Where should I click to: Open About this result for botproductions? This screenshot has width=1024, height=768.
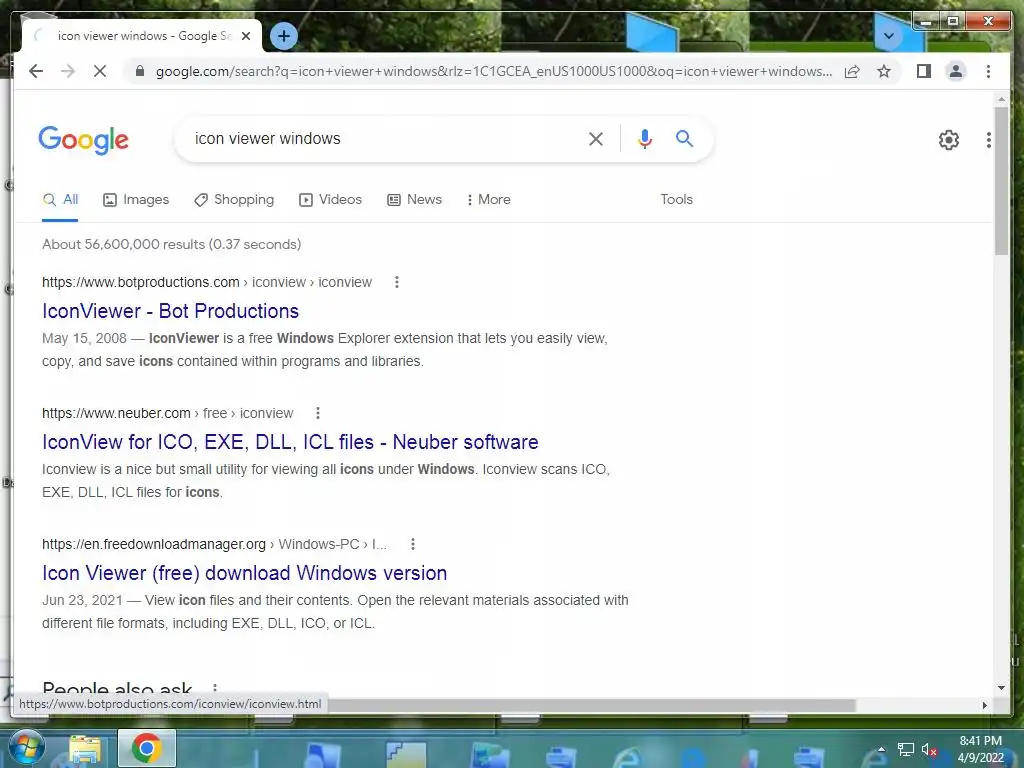coord(396,282)
